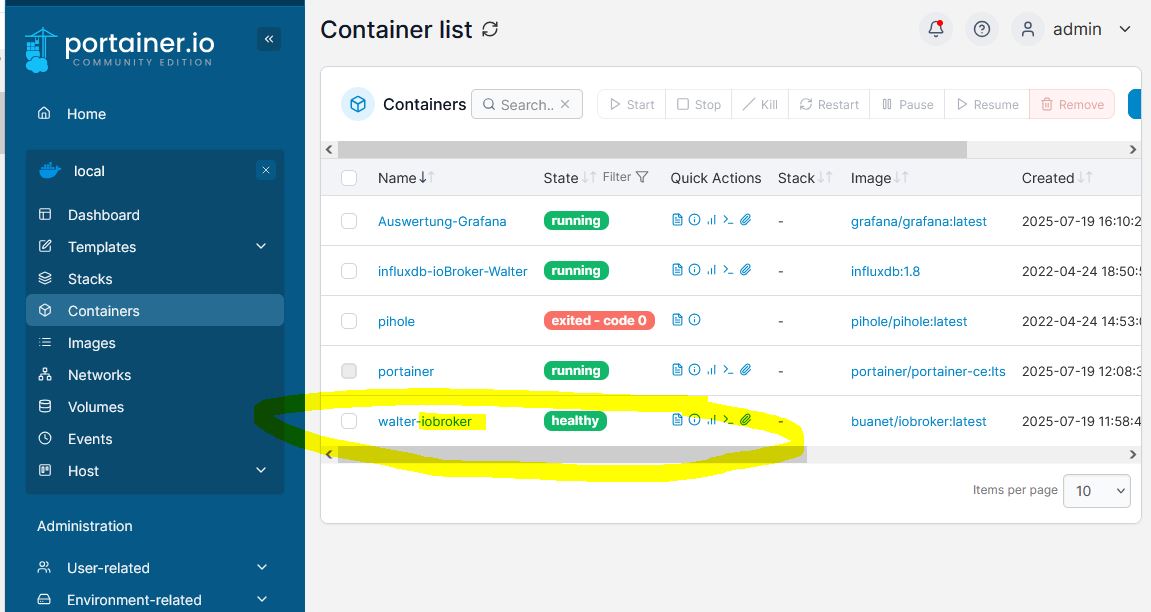Refresh the Container list with the reload icon
This screenshot has width=1151, height=612.
click(x=490, y=29)
